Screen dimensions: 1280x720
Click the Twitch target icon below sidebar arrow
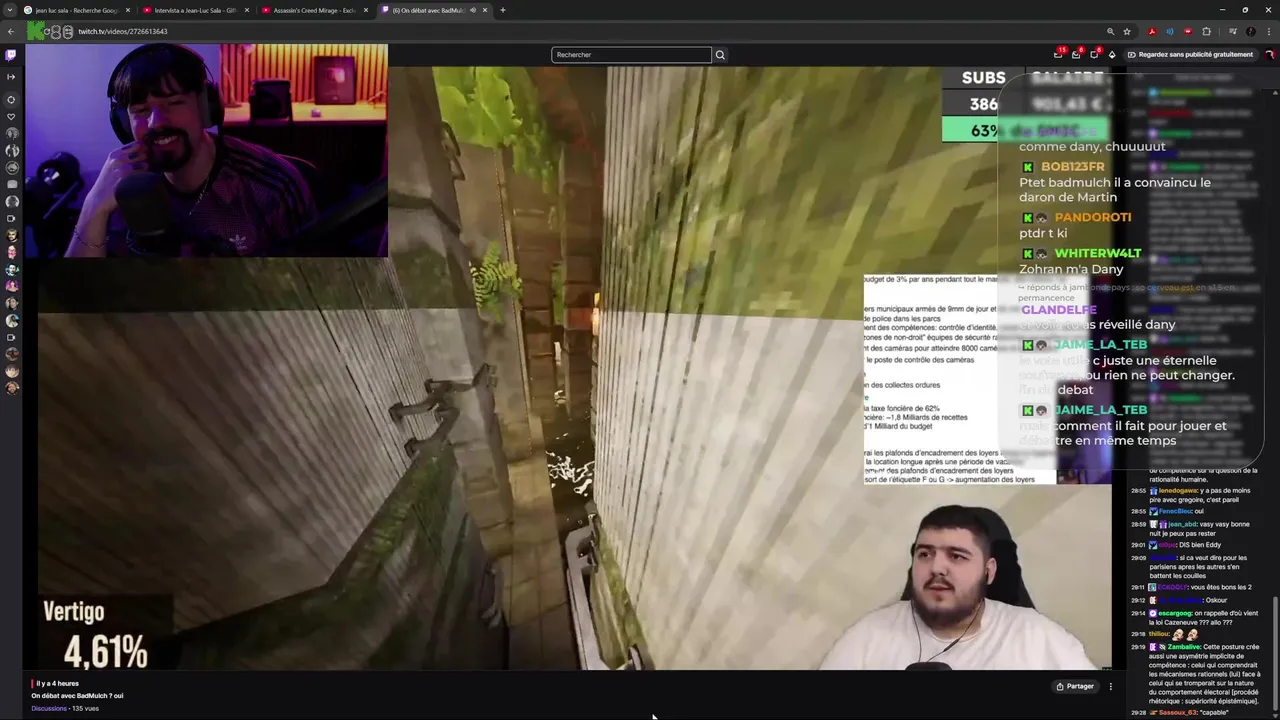click(x=11, y=99)
